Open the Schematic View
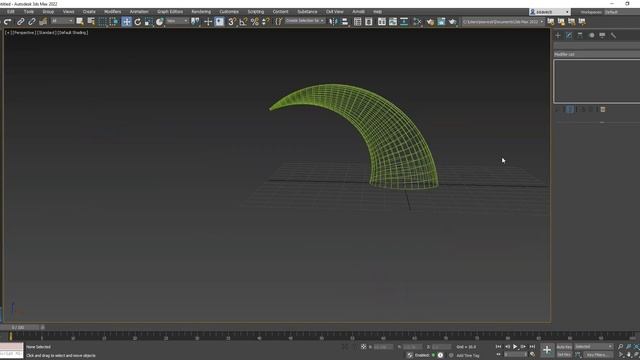Viewport: 640px width, 360px height. coord(404,22)
